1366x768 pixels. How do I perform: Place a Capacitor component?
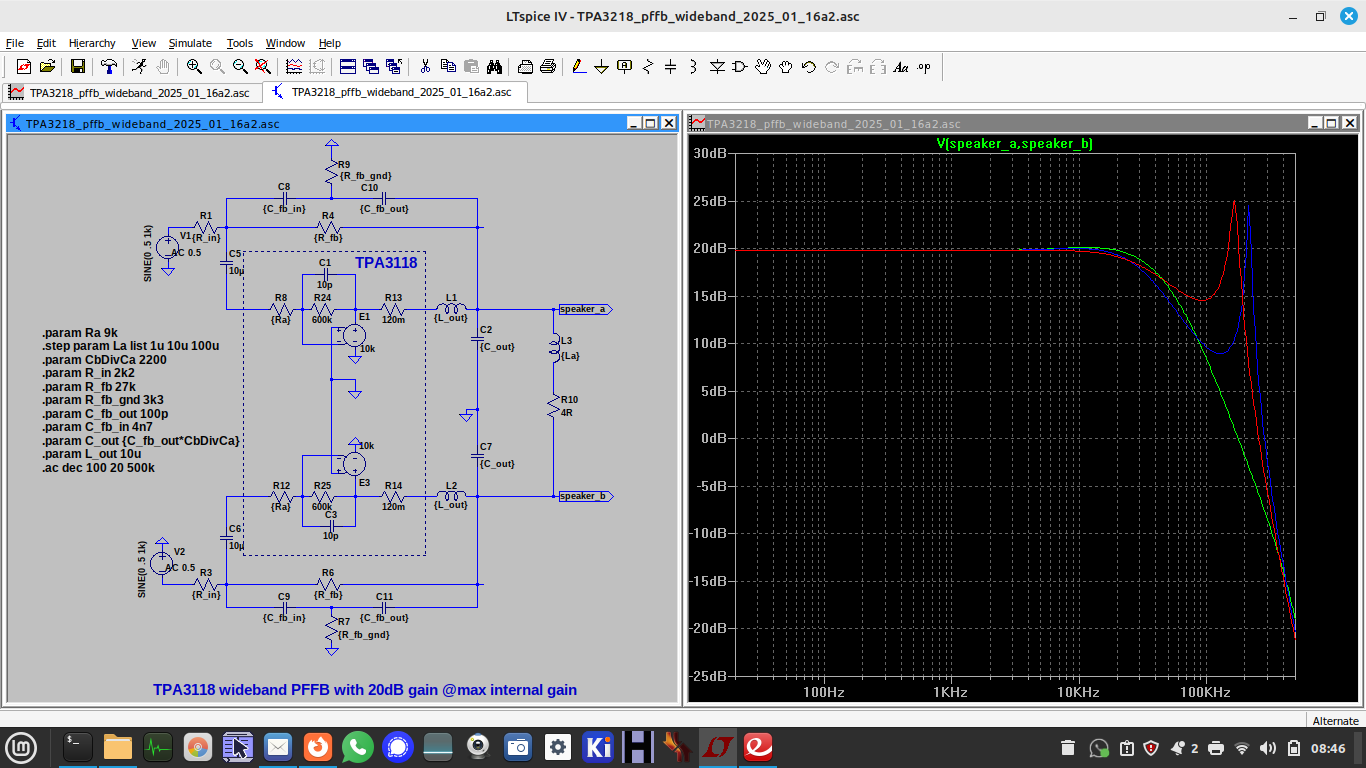tap(671, 67)
